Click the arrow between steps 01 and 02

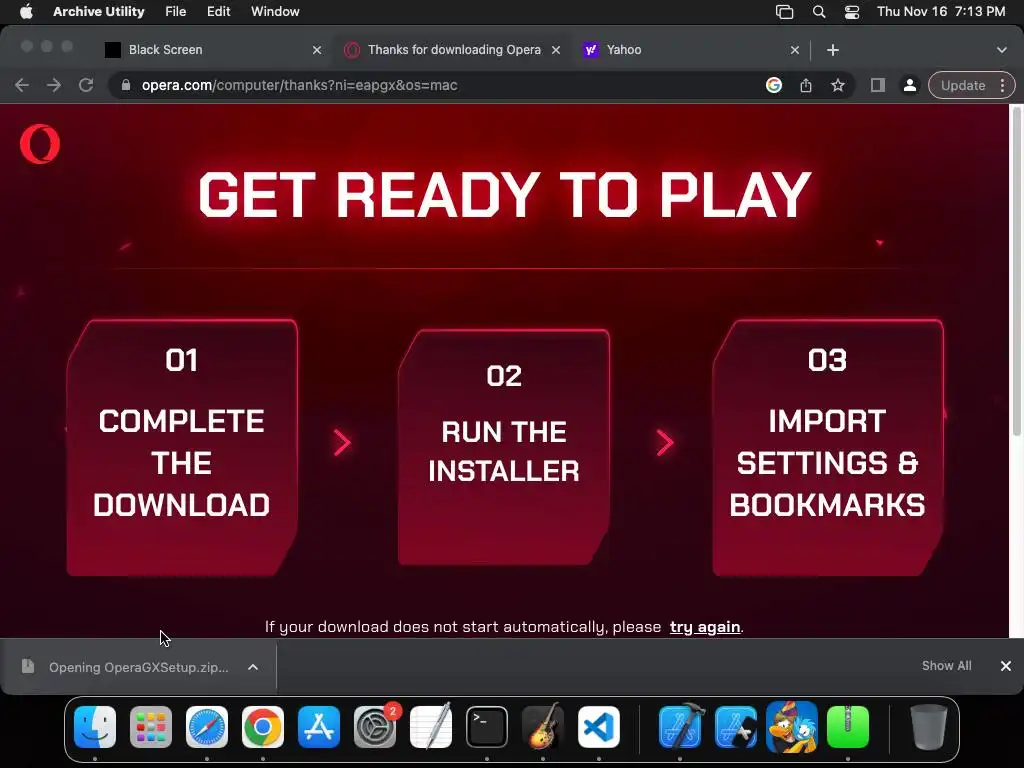(x=342, y=443)
